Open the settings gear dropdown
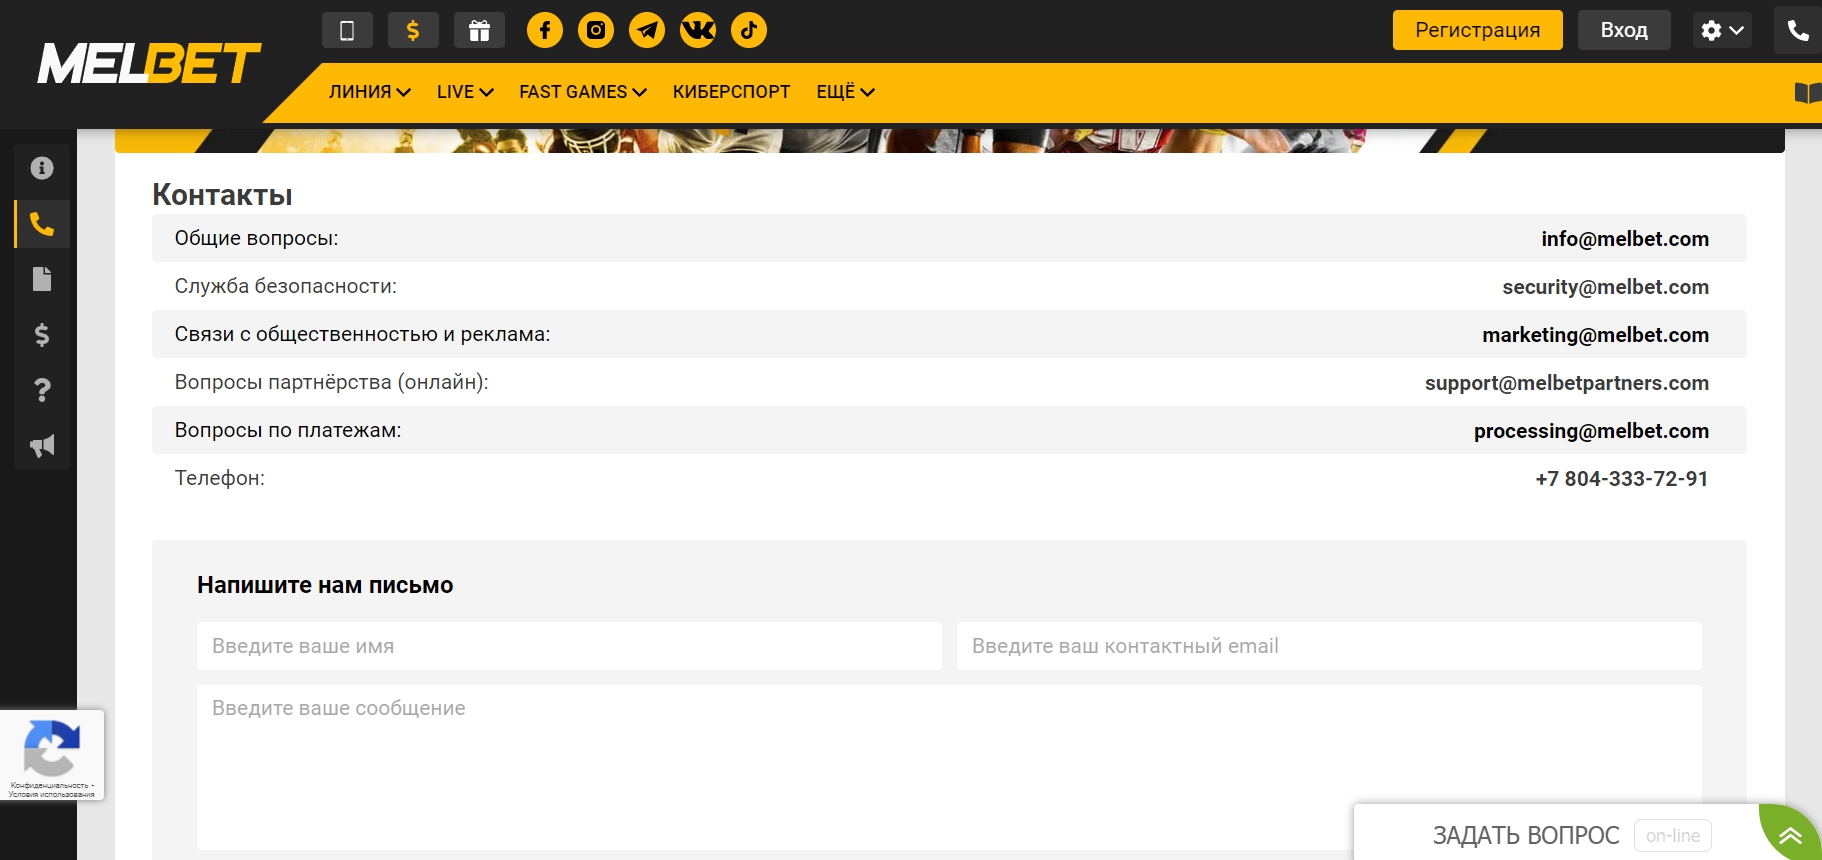Image resolution: width=1822 pixels, height=860 pixels. click(x=1721, y=30)
